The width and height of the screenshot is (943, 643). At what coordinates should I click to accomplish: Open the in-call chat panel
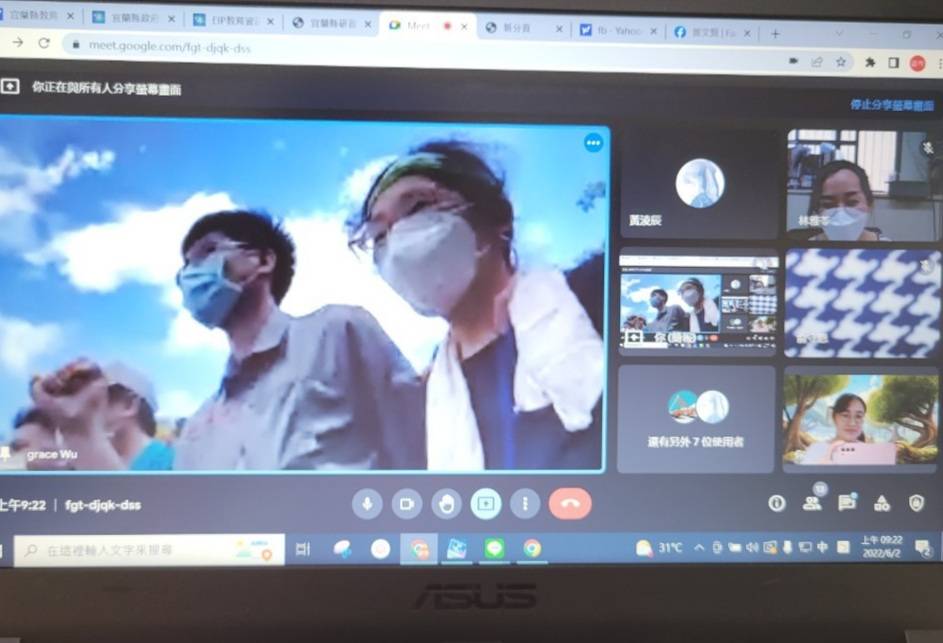click(848, 504)
